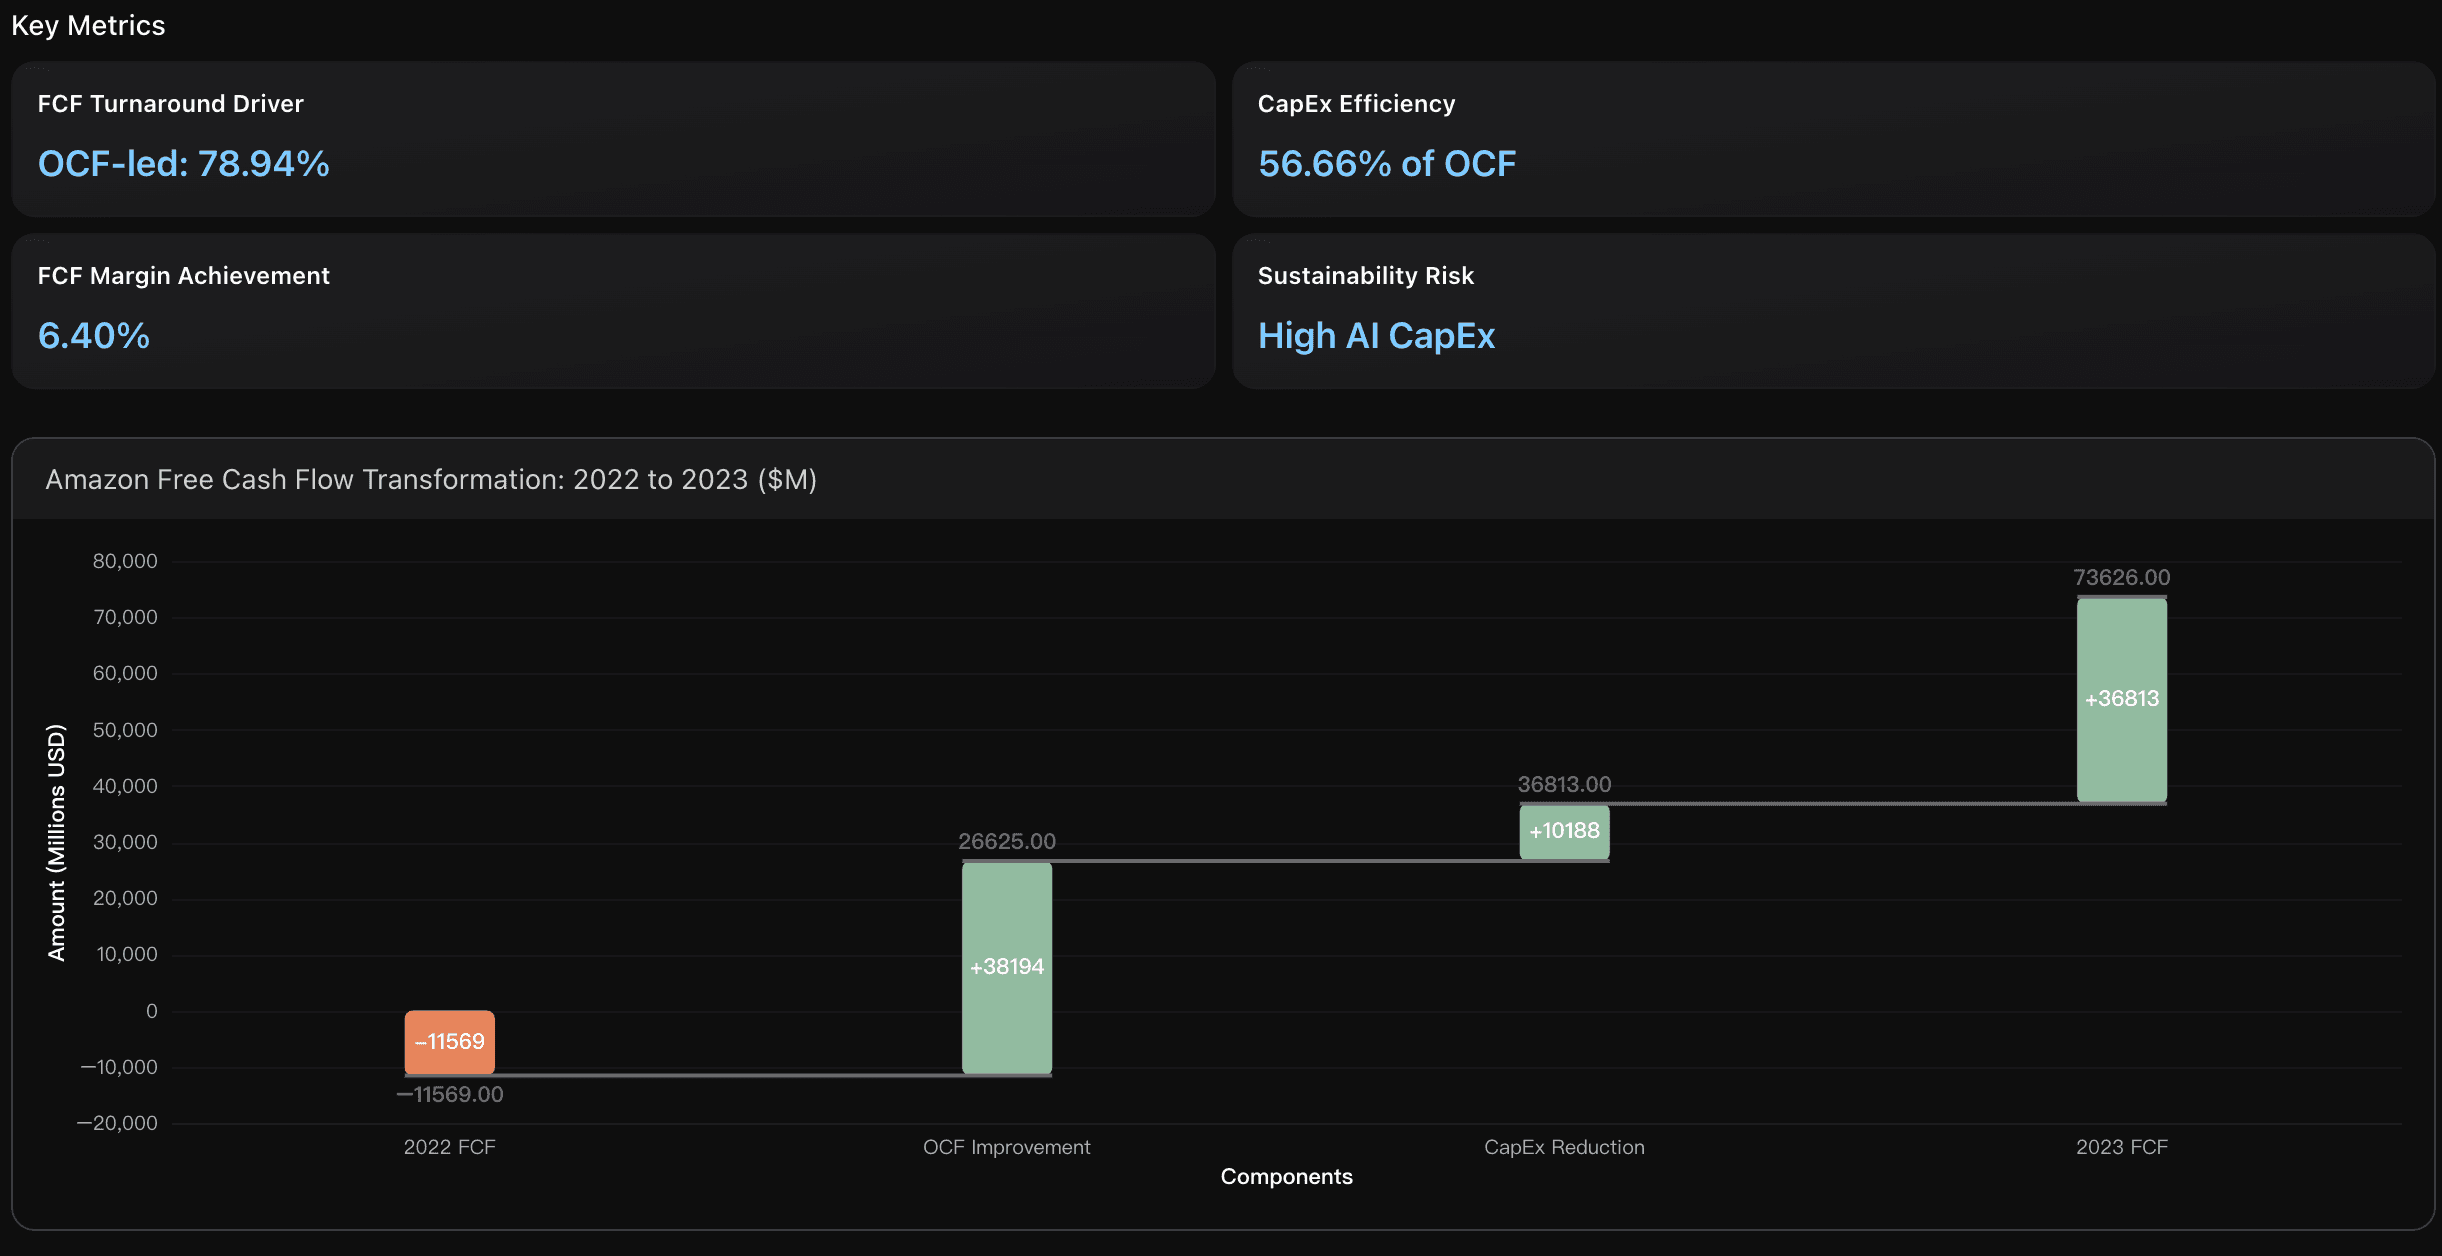Click the 0 y-axis tick label
This screenshot has width=2442, height=1256.
(152, 1012)
